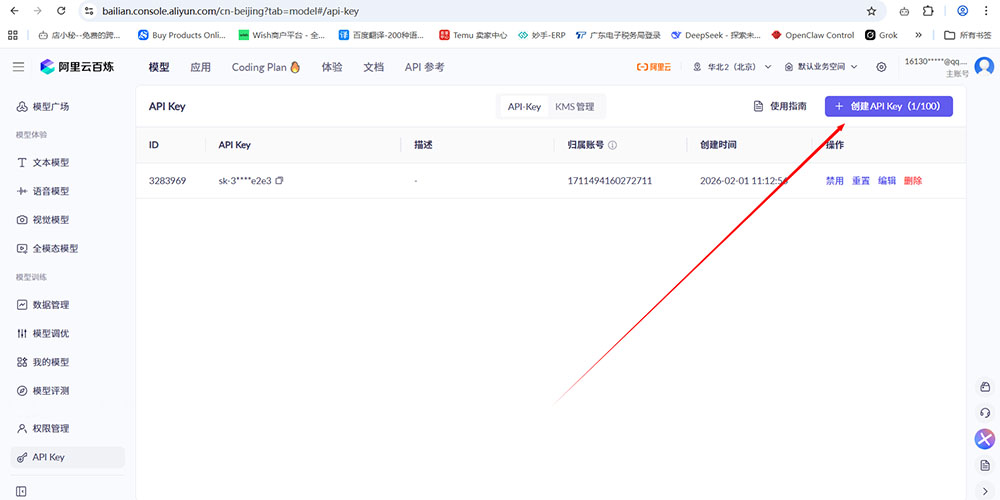This screenshot has height=500, width=1000.
Task: Bookmark the page with the star icon
Action: tap(871, 11)
